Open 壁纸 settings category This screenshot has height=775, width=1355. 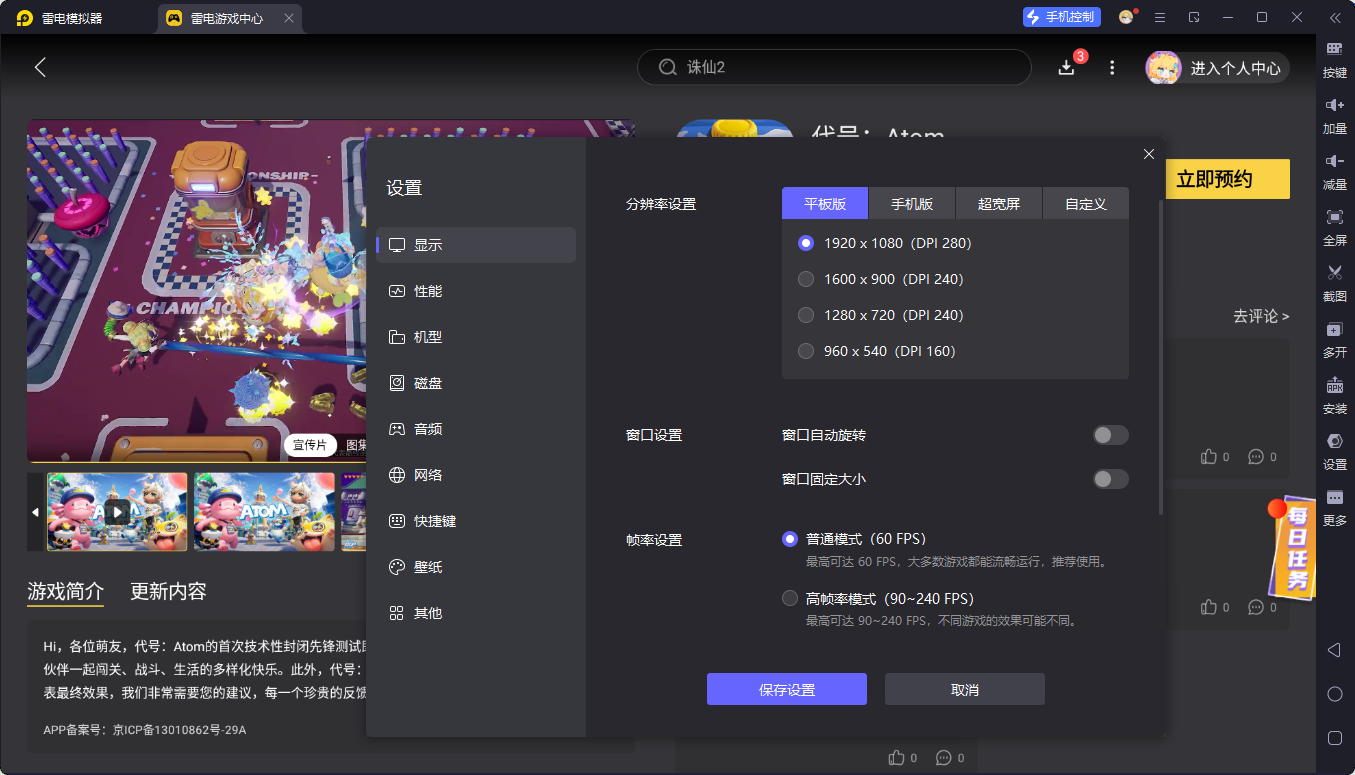(x=476, y=567)
